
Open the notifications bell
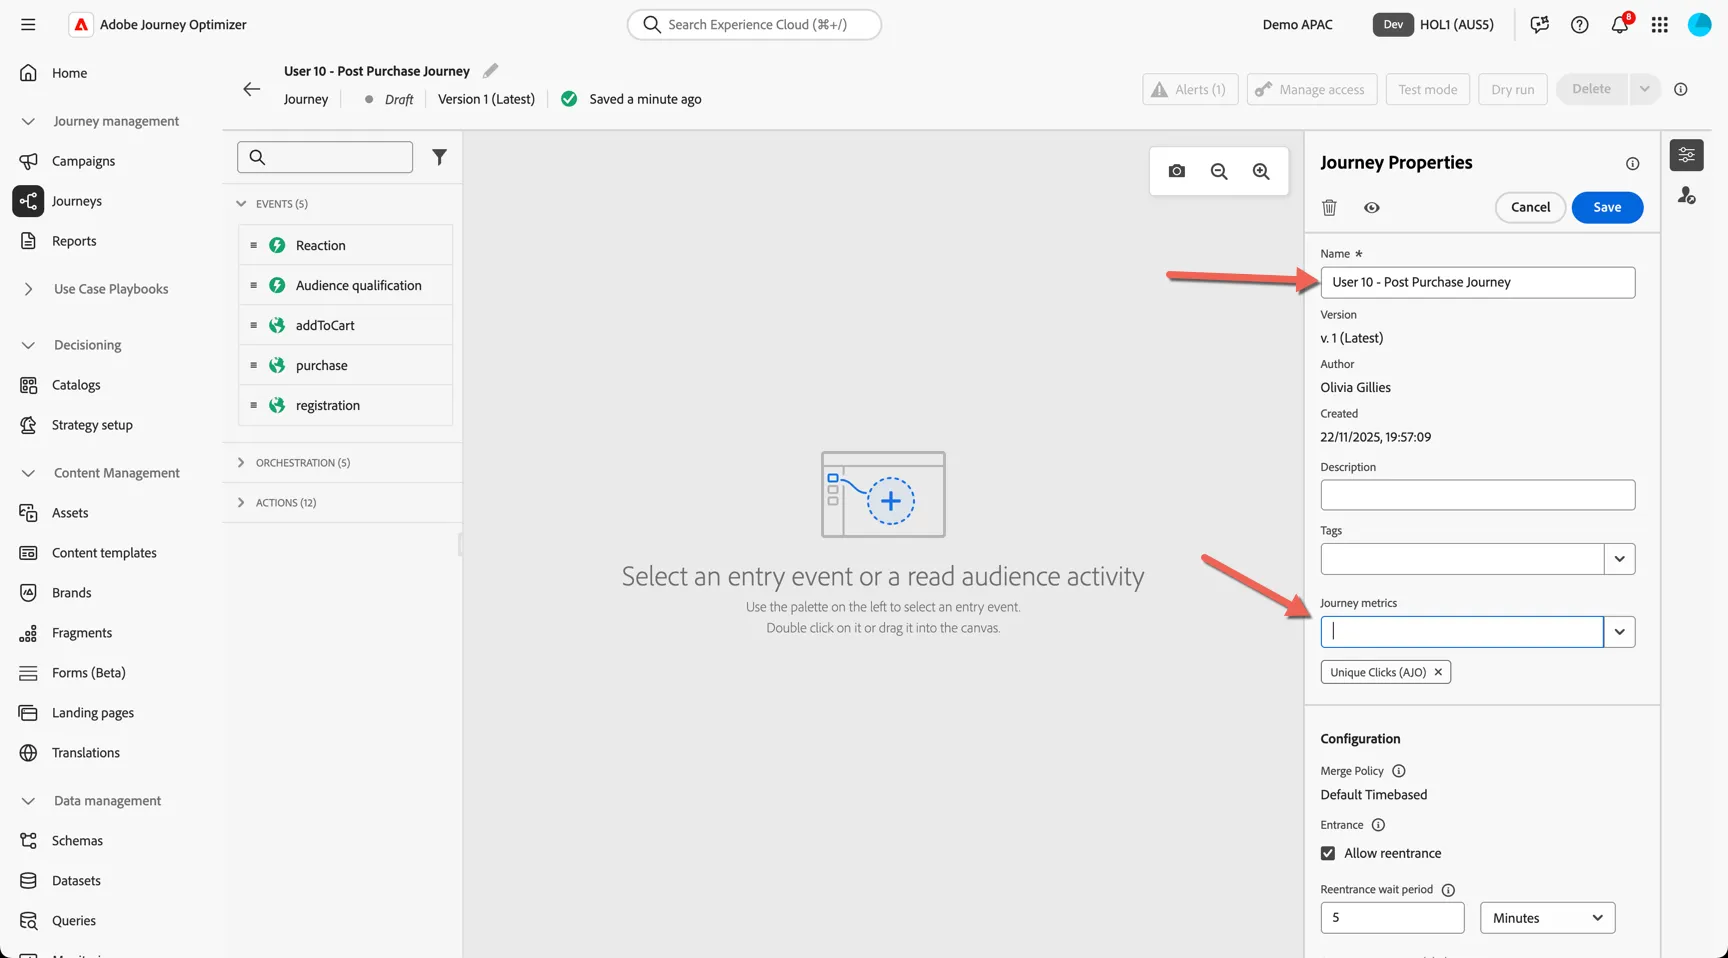click(x=1620, y=25)
